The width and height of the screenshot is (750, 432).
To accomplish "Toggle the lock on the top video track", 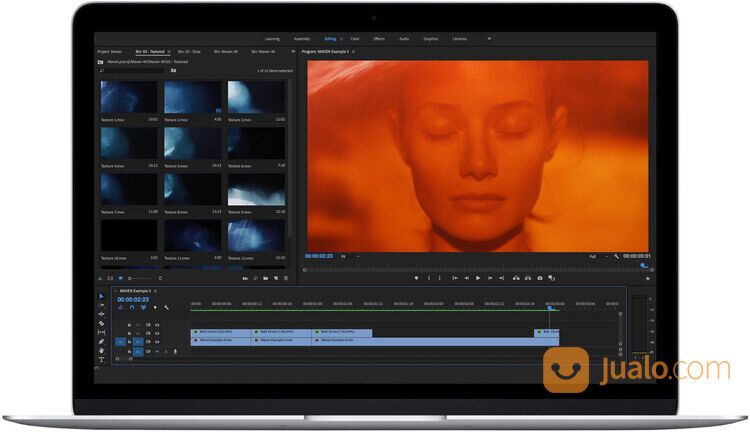I will click(x=129, y=325).
